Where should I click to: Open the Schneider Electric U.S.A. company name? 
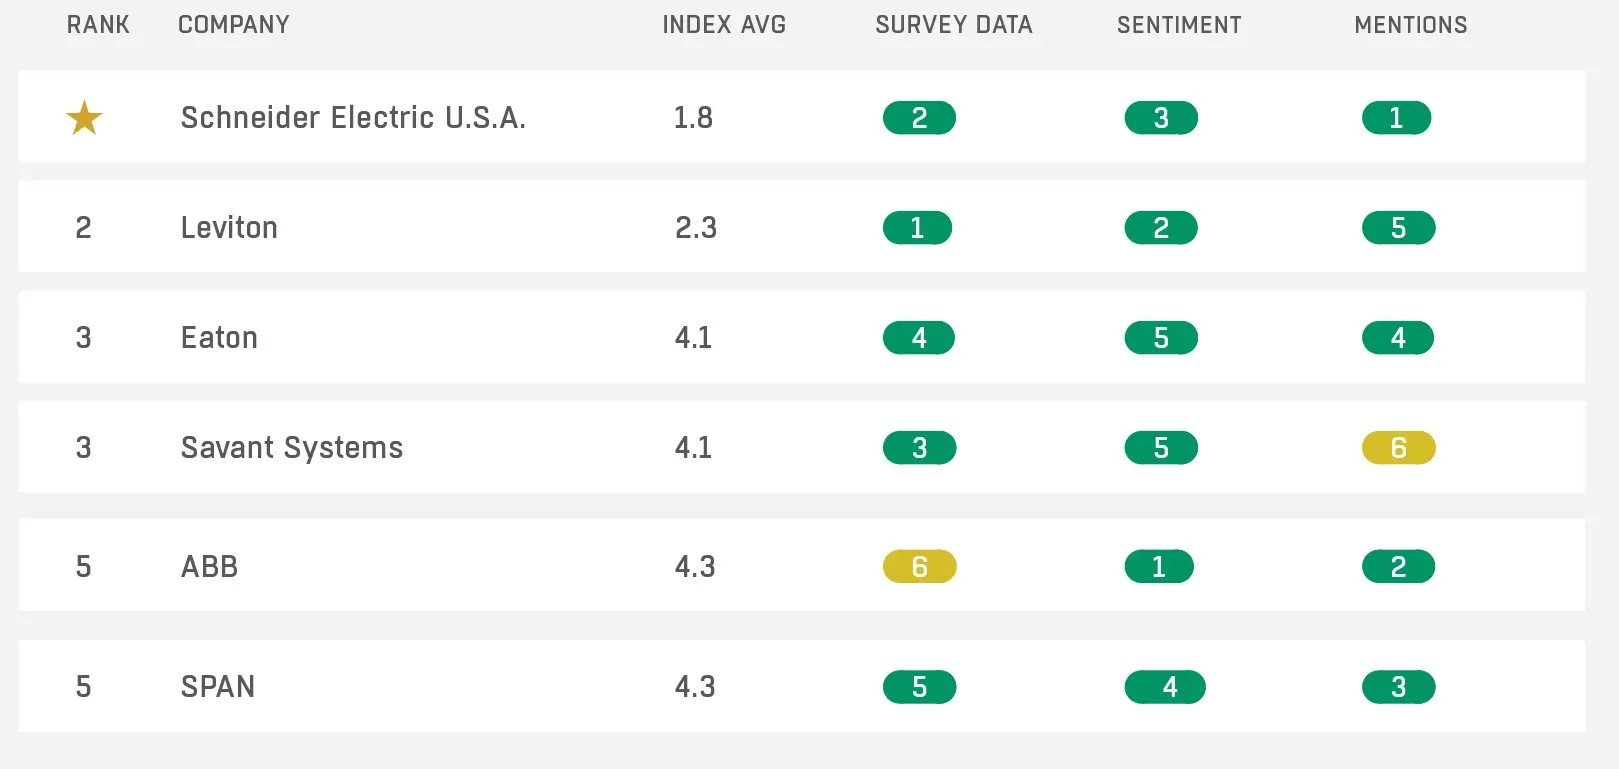click(353, 118)
